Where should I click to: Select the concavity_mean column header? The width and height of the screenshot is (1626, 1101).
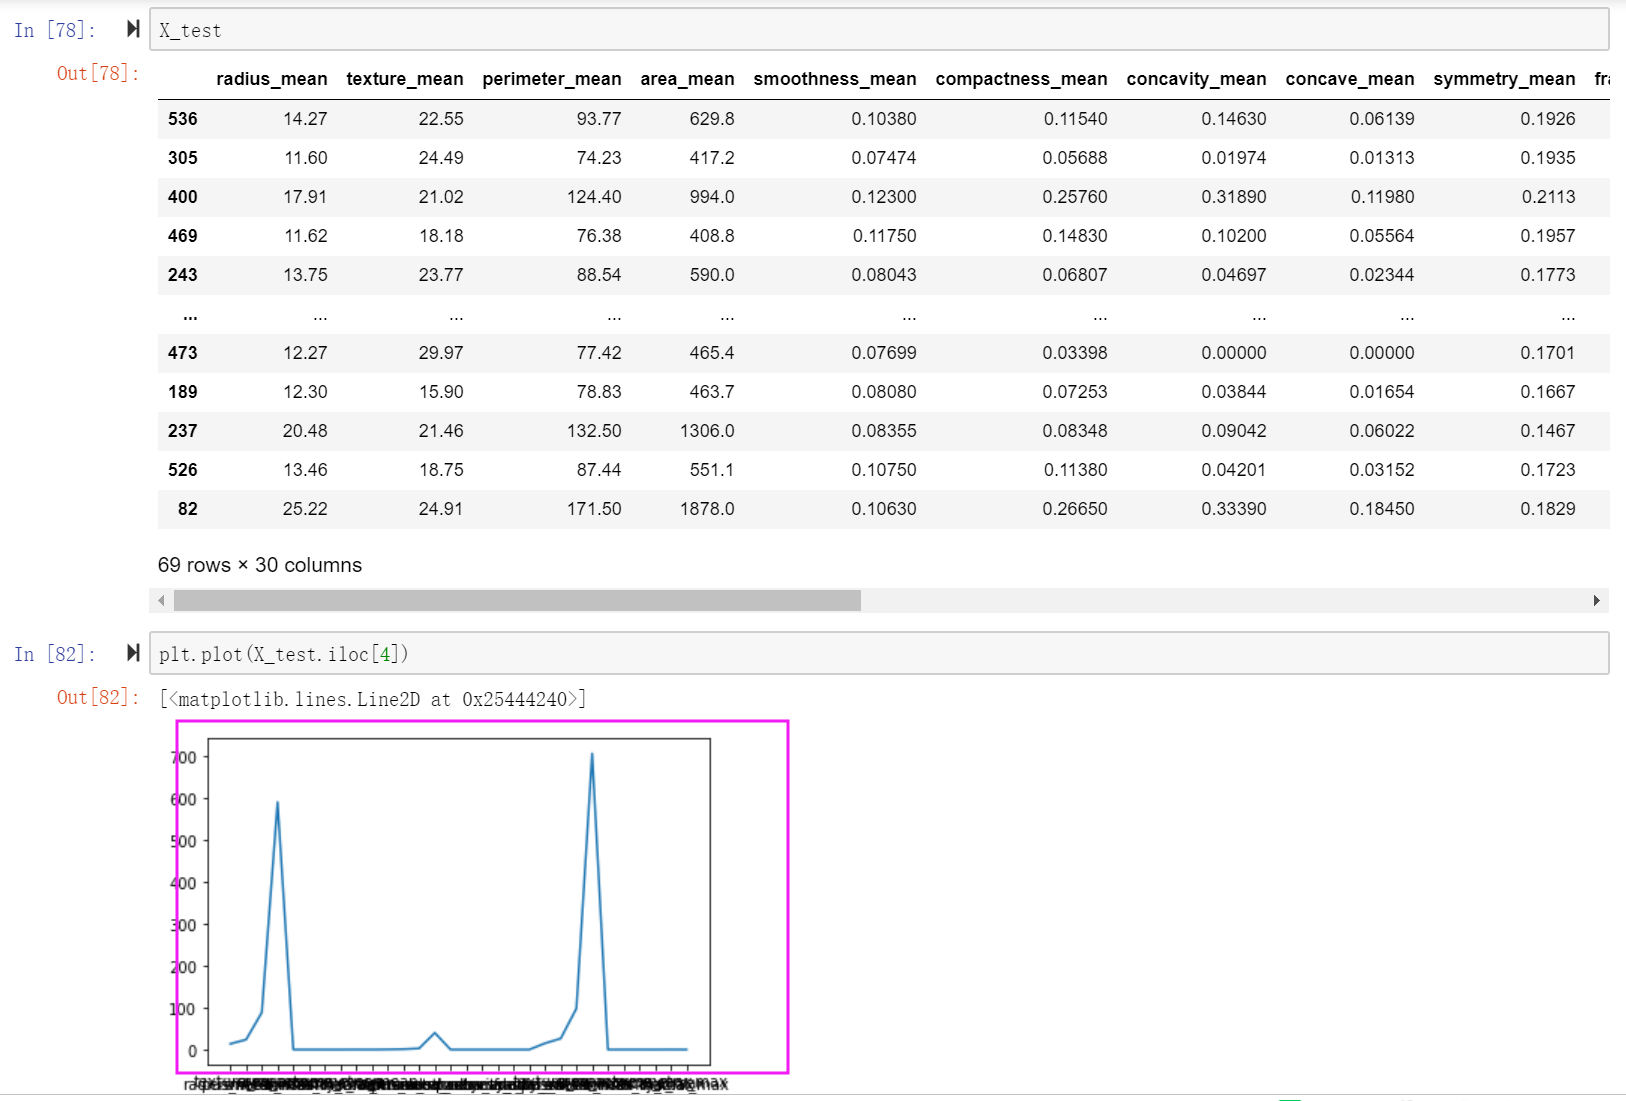(x=1196, y=79)
